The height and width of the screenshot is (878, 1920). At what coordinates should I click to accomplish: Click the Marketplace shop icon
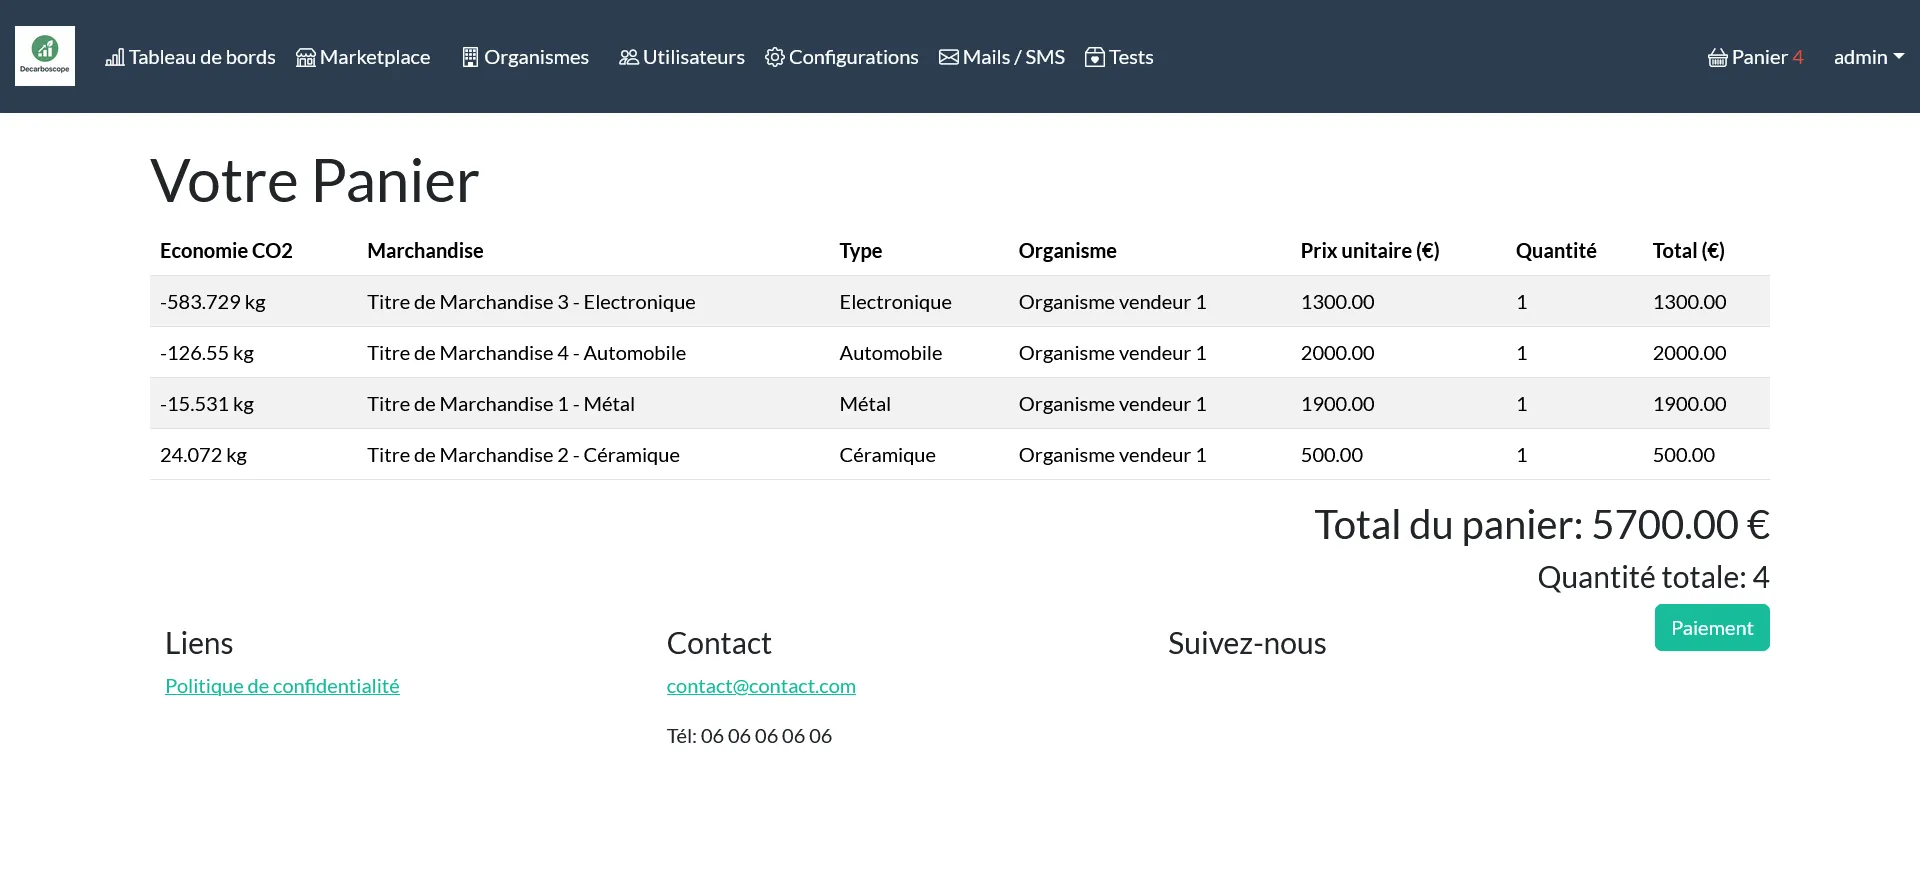pyautogui.click(x=306, y=58)
